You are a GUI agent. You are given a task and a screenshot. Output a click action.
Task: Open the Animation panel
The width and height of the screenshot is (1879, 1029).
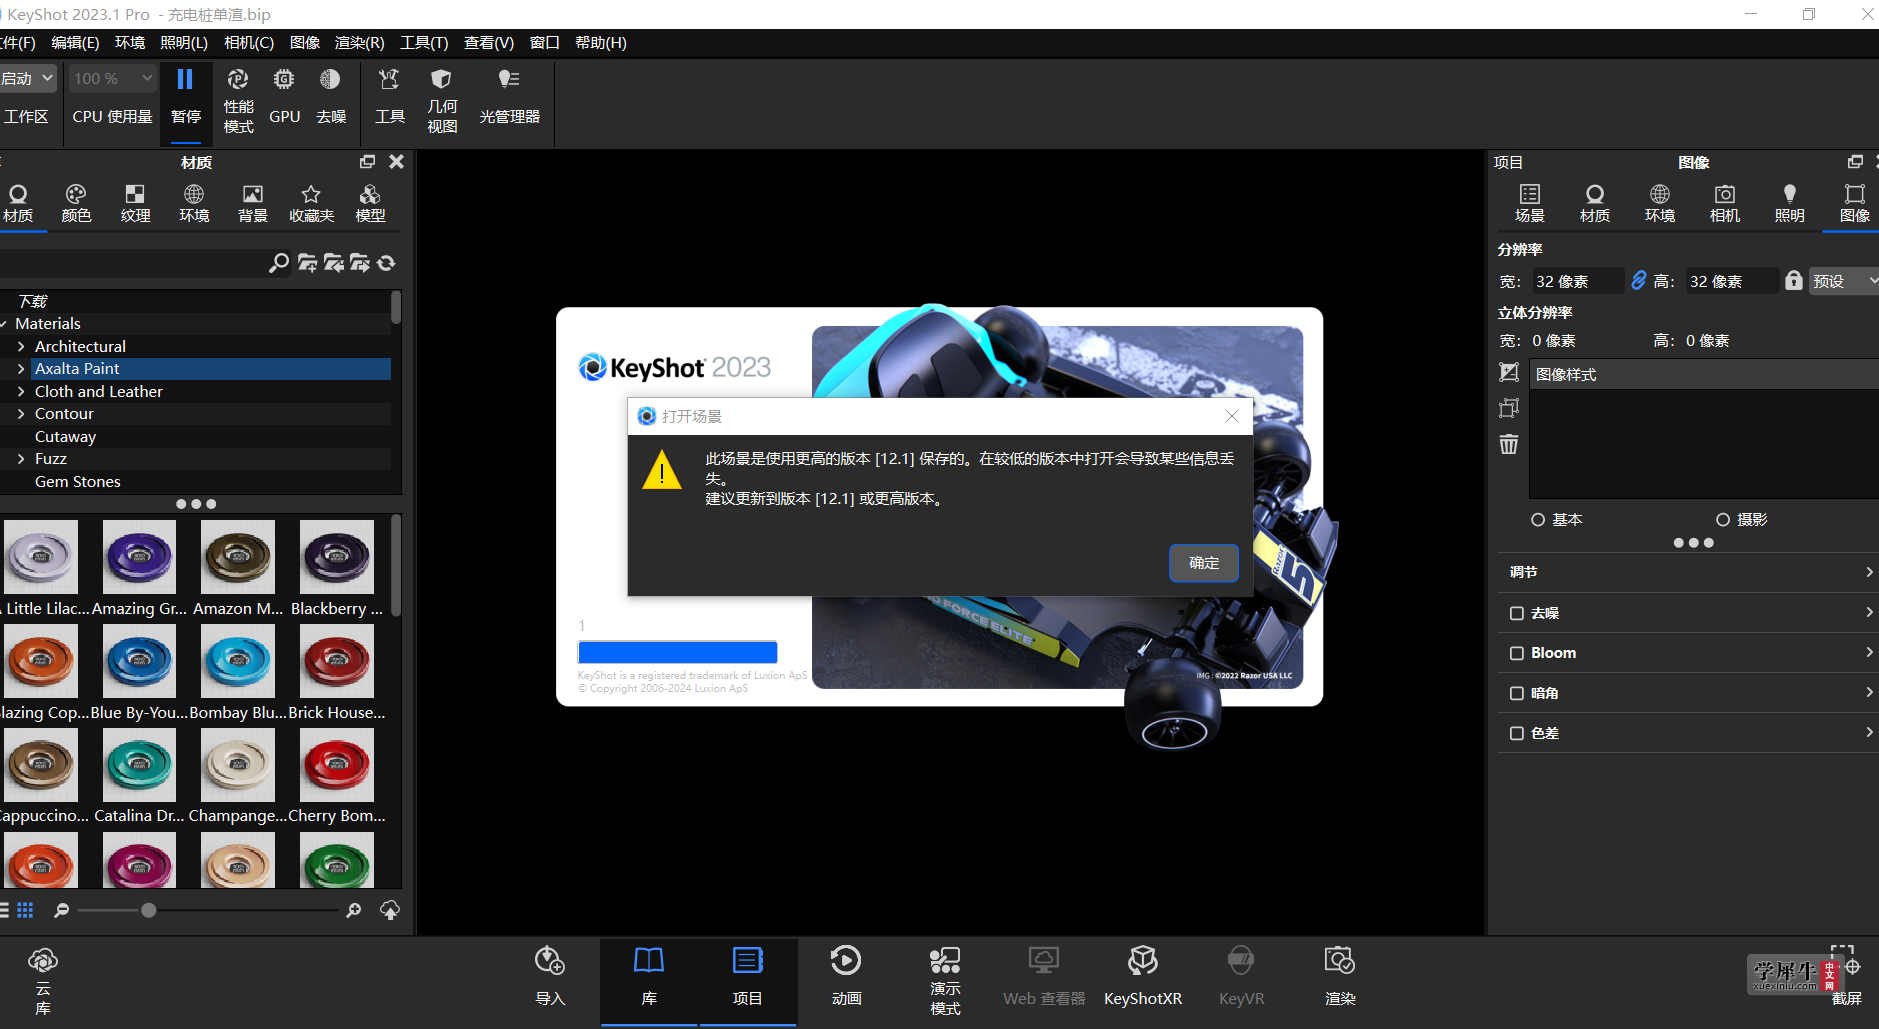846,976
